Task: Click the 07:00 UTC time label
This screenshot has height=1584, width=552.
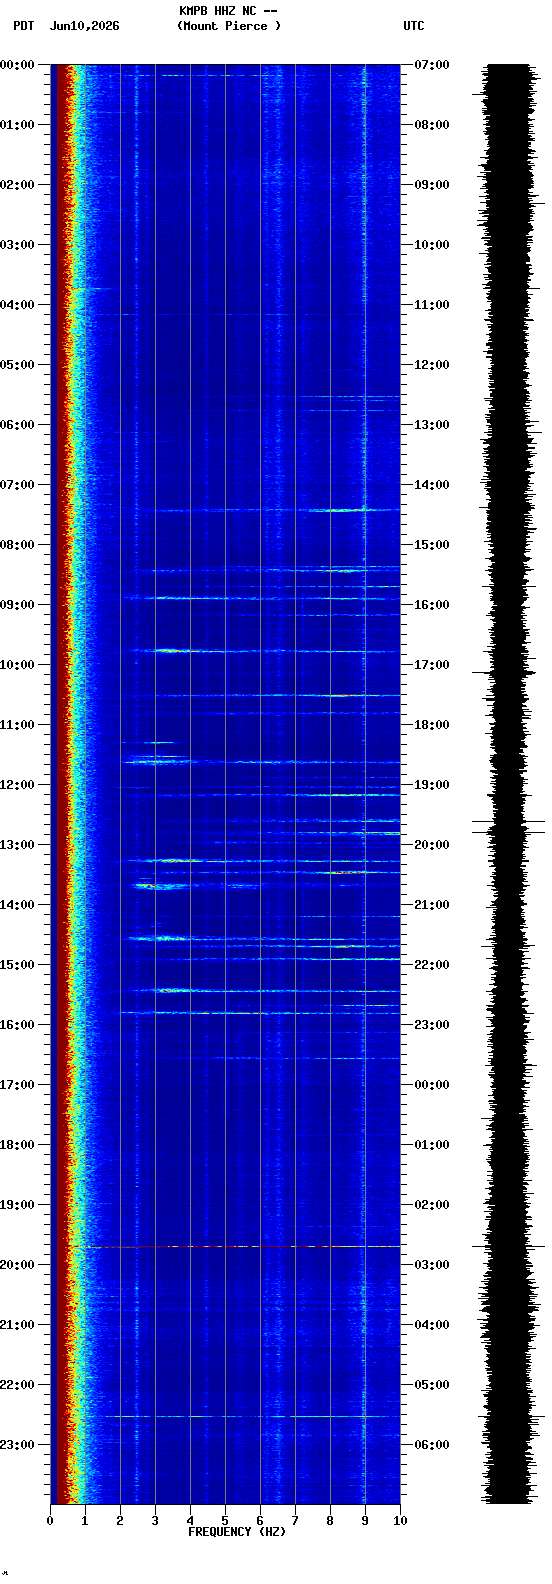Action: pos(432,65)
